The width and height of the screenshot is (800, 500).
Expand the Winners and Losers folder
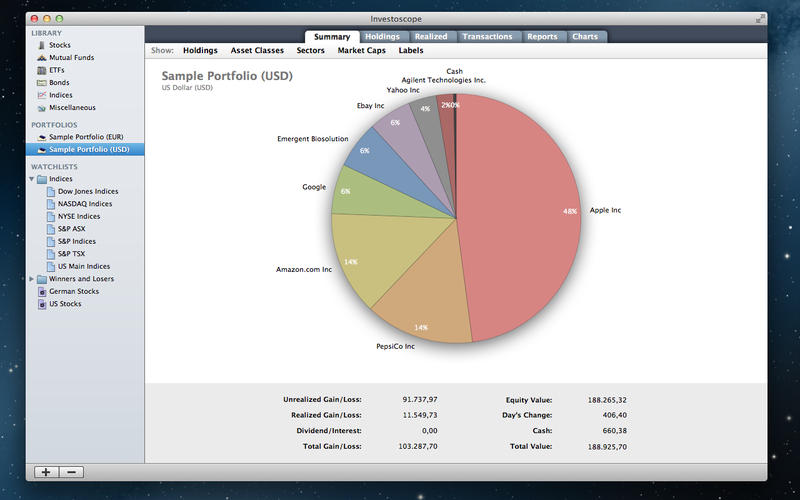point(31,279)
